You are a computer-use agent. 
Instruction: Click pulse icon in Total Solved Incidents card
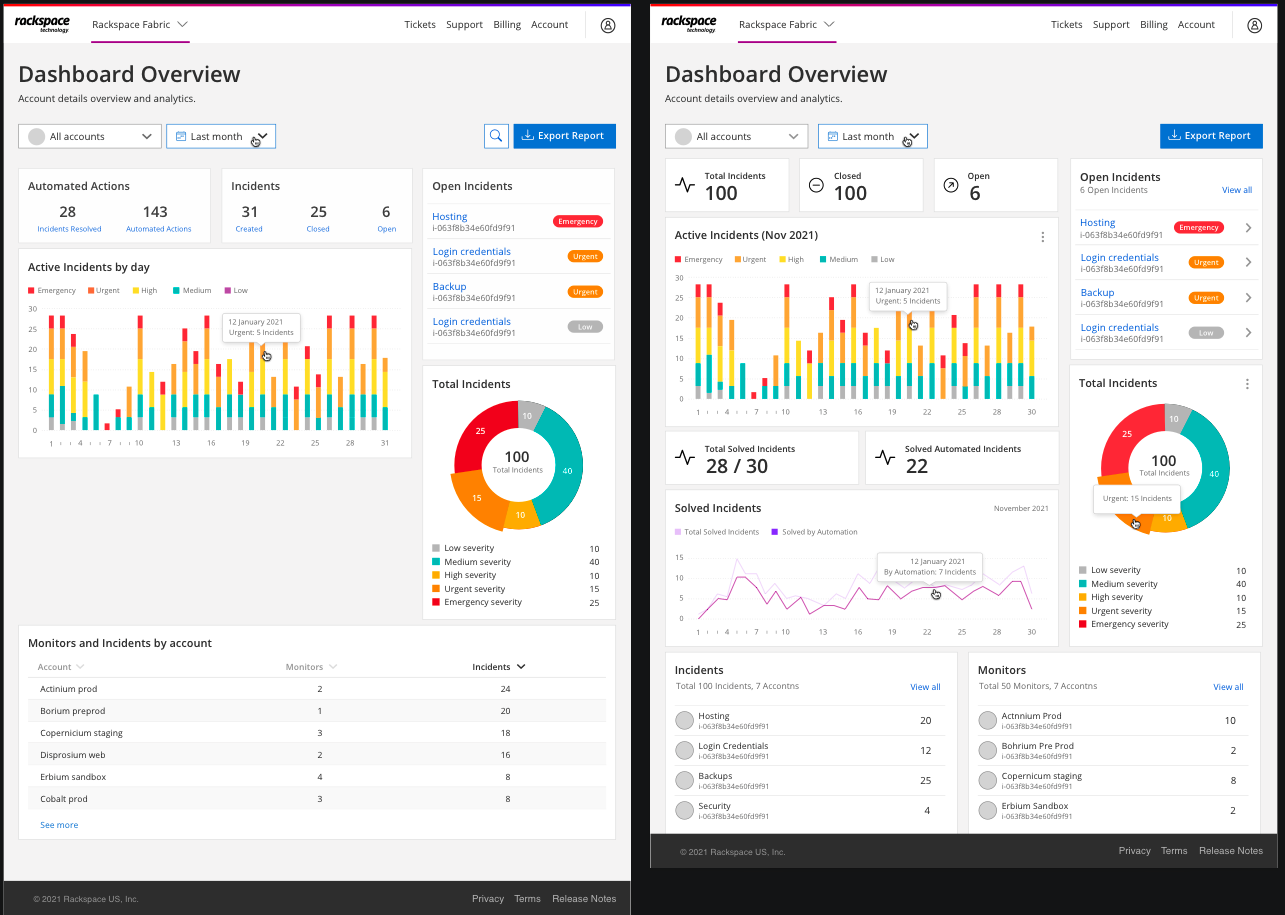pyautogui.click(x=685, y=458)
